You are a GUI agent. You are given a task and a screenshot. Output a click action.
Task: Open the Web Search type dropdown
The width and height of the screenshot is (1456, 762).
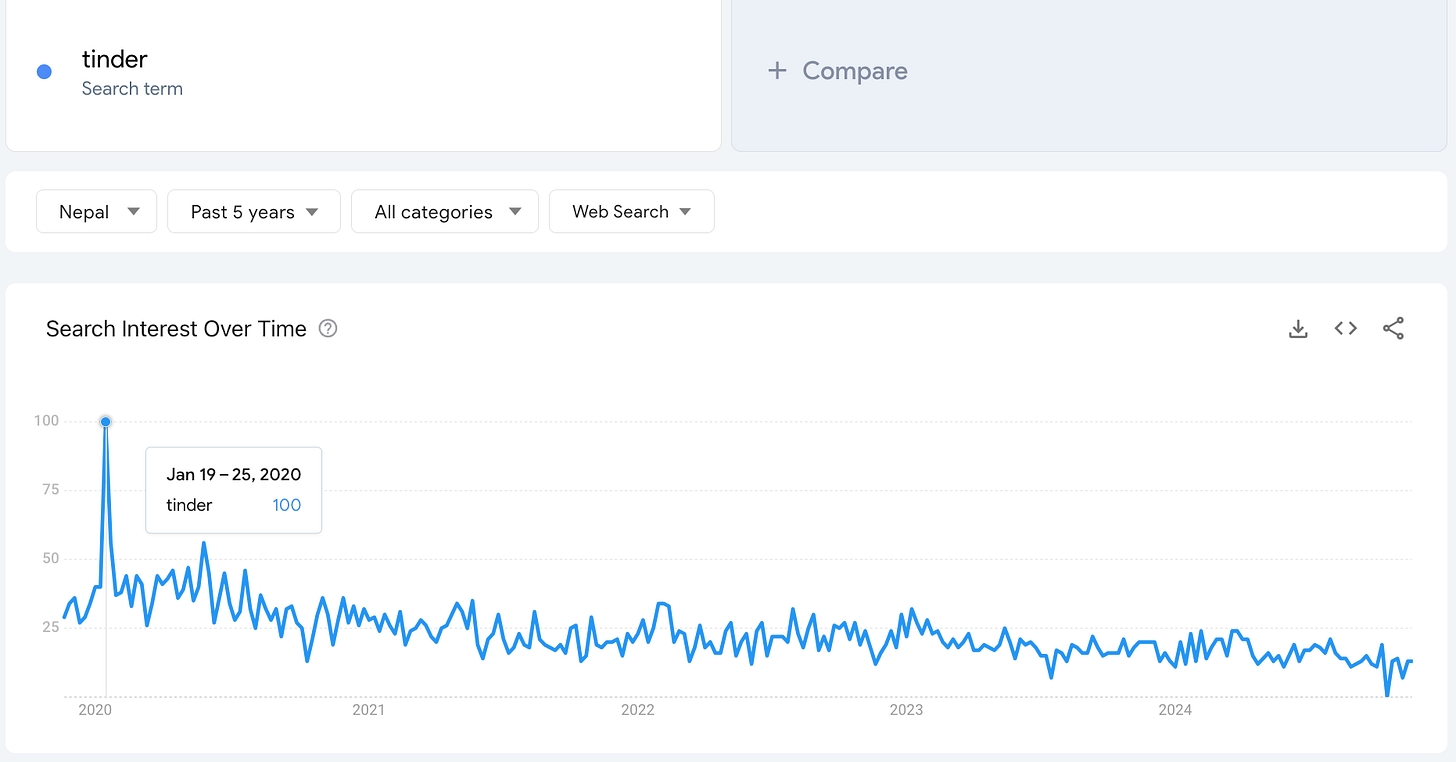pos(632,211)
